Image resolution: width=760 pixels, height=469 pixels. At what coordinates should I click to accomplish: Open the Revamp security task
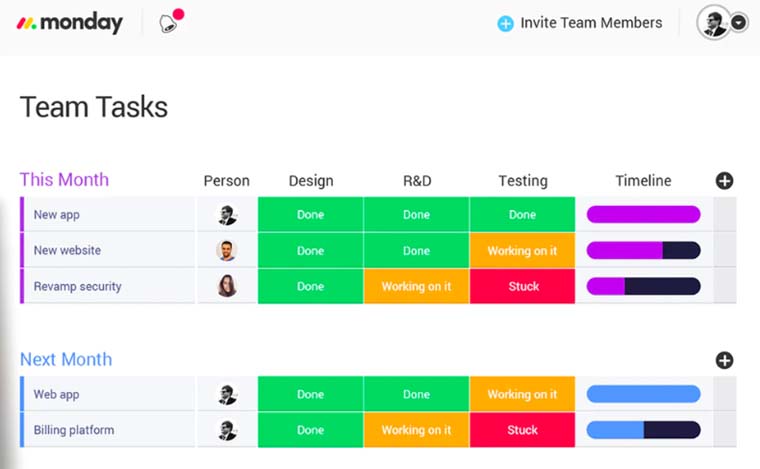77,286
